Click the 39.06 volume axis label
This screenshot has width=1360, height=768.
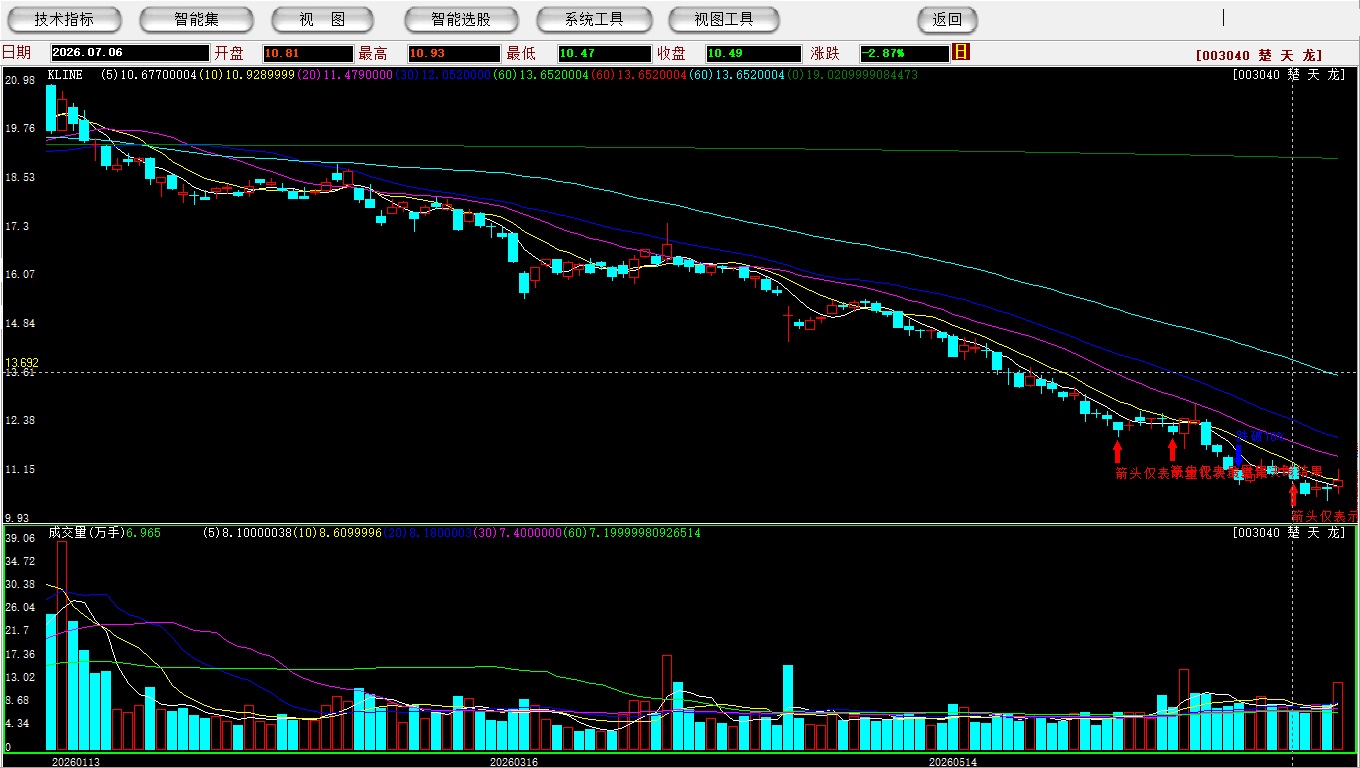(x=20, y=538)
